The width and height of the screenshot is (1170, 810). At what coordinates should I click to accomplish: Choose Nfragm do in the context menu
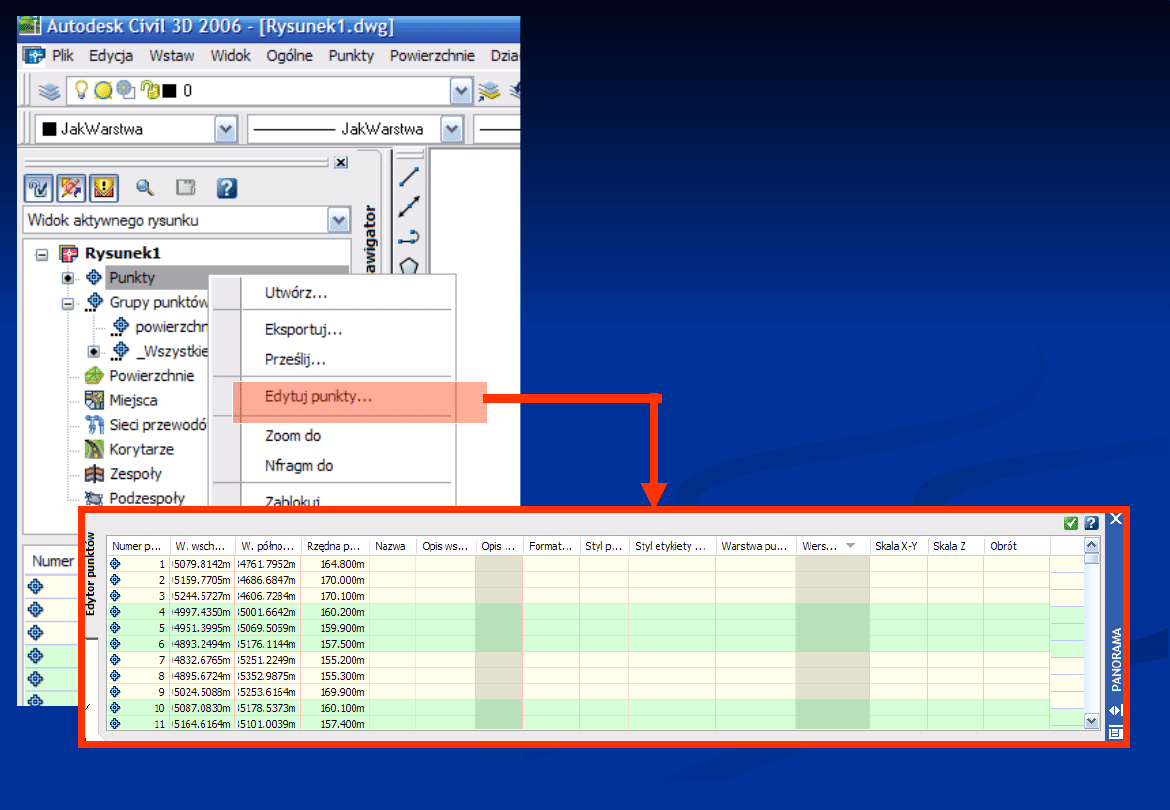point(299,465)
